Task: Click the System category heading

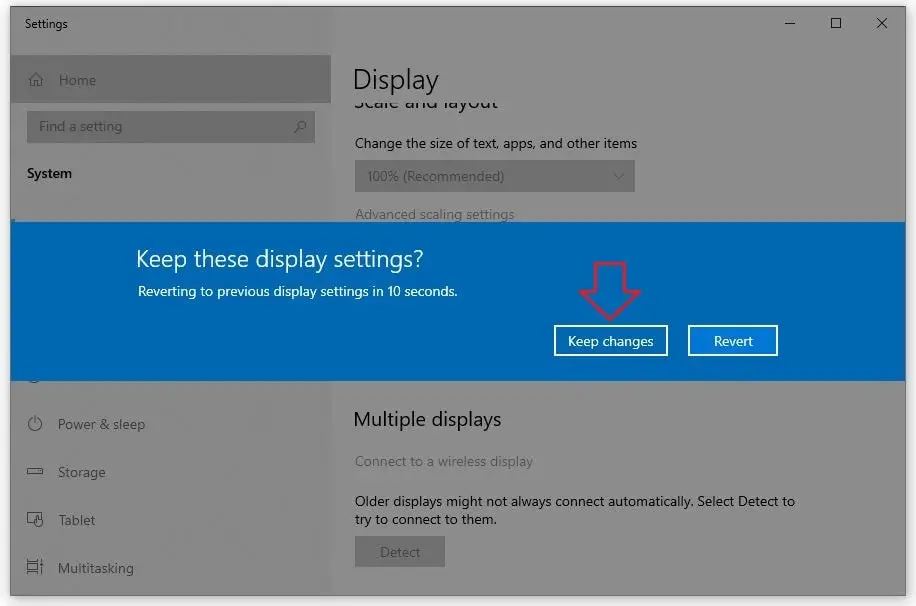Action: [49, 173]
